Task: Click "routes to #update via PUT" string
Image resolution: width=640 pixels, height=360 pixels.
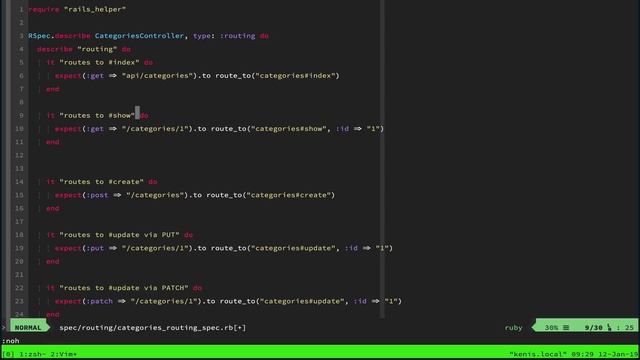Action: coord(119,235)
